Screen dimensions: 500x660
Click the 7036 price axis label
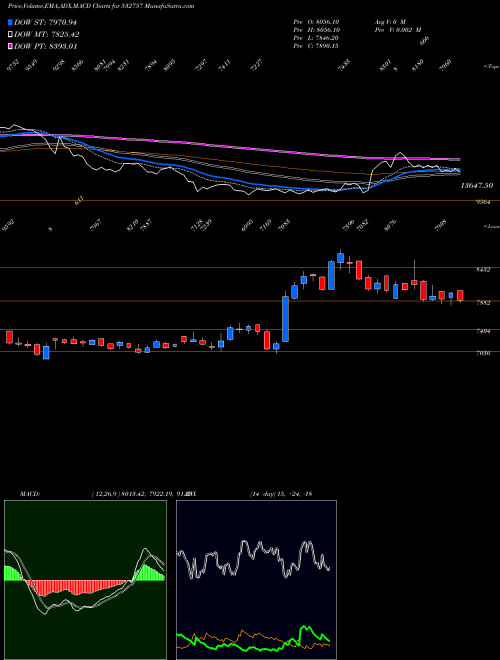pos(483,353)
